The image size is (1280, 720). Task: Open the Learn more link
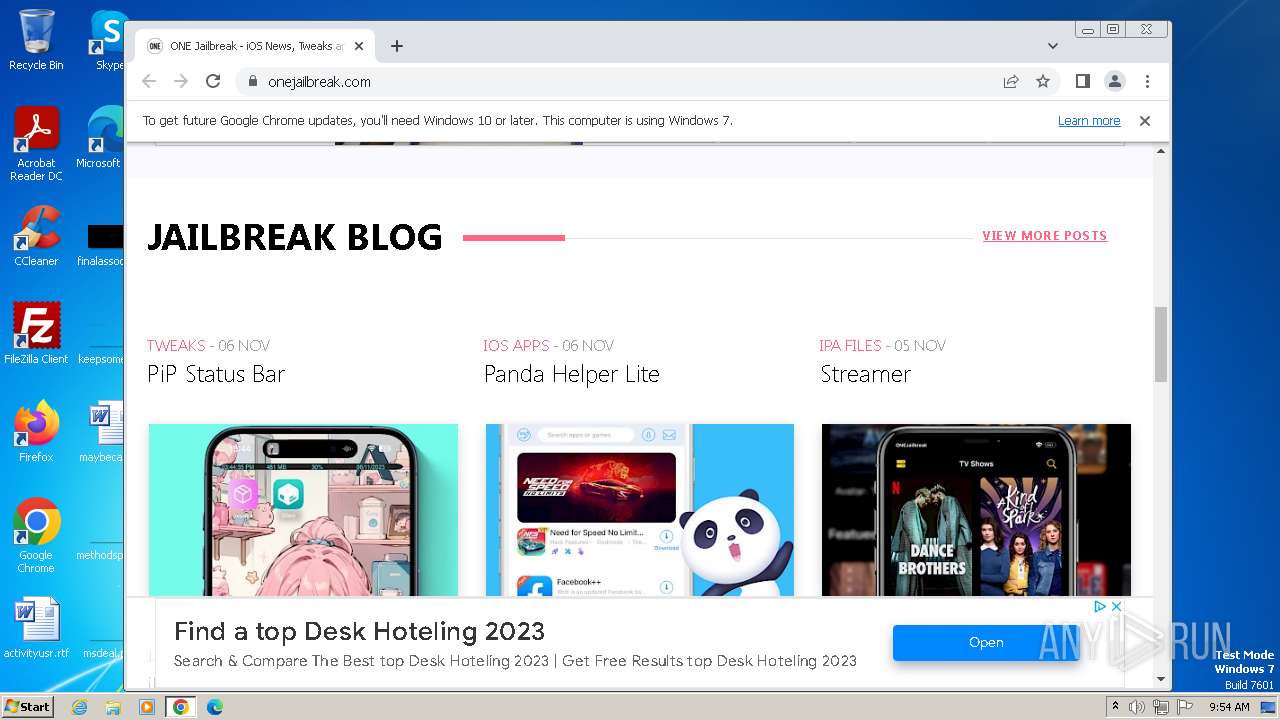point(1089,121)
